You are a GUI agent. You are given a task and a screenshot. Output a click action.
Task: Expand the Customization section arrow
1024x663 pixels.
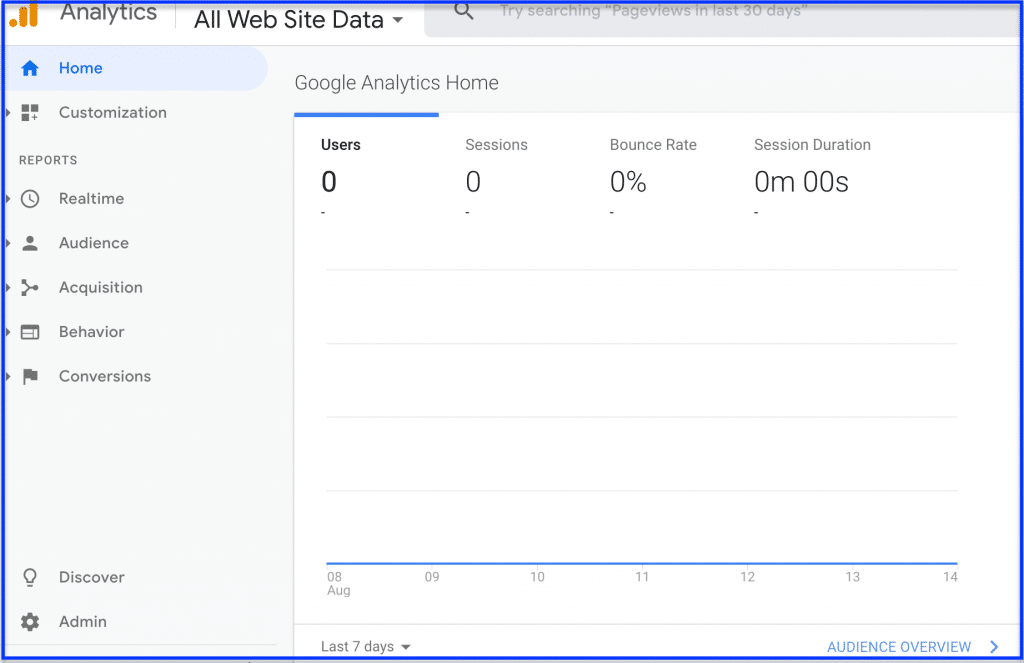(8, 112)
